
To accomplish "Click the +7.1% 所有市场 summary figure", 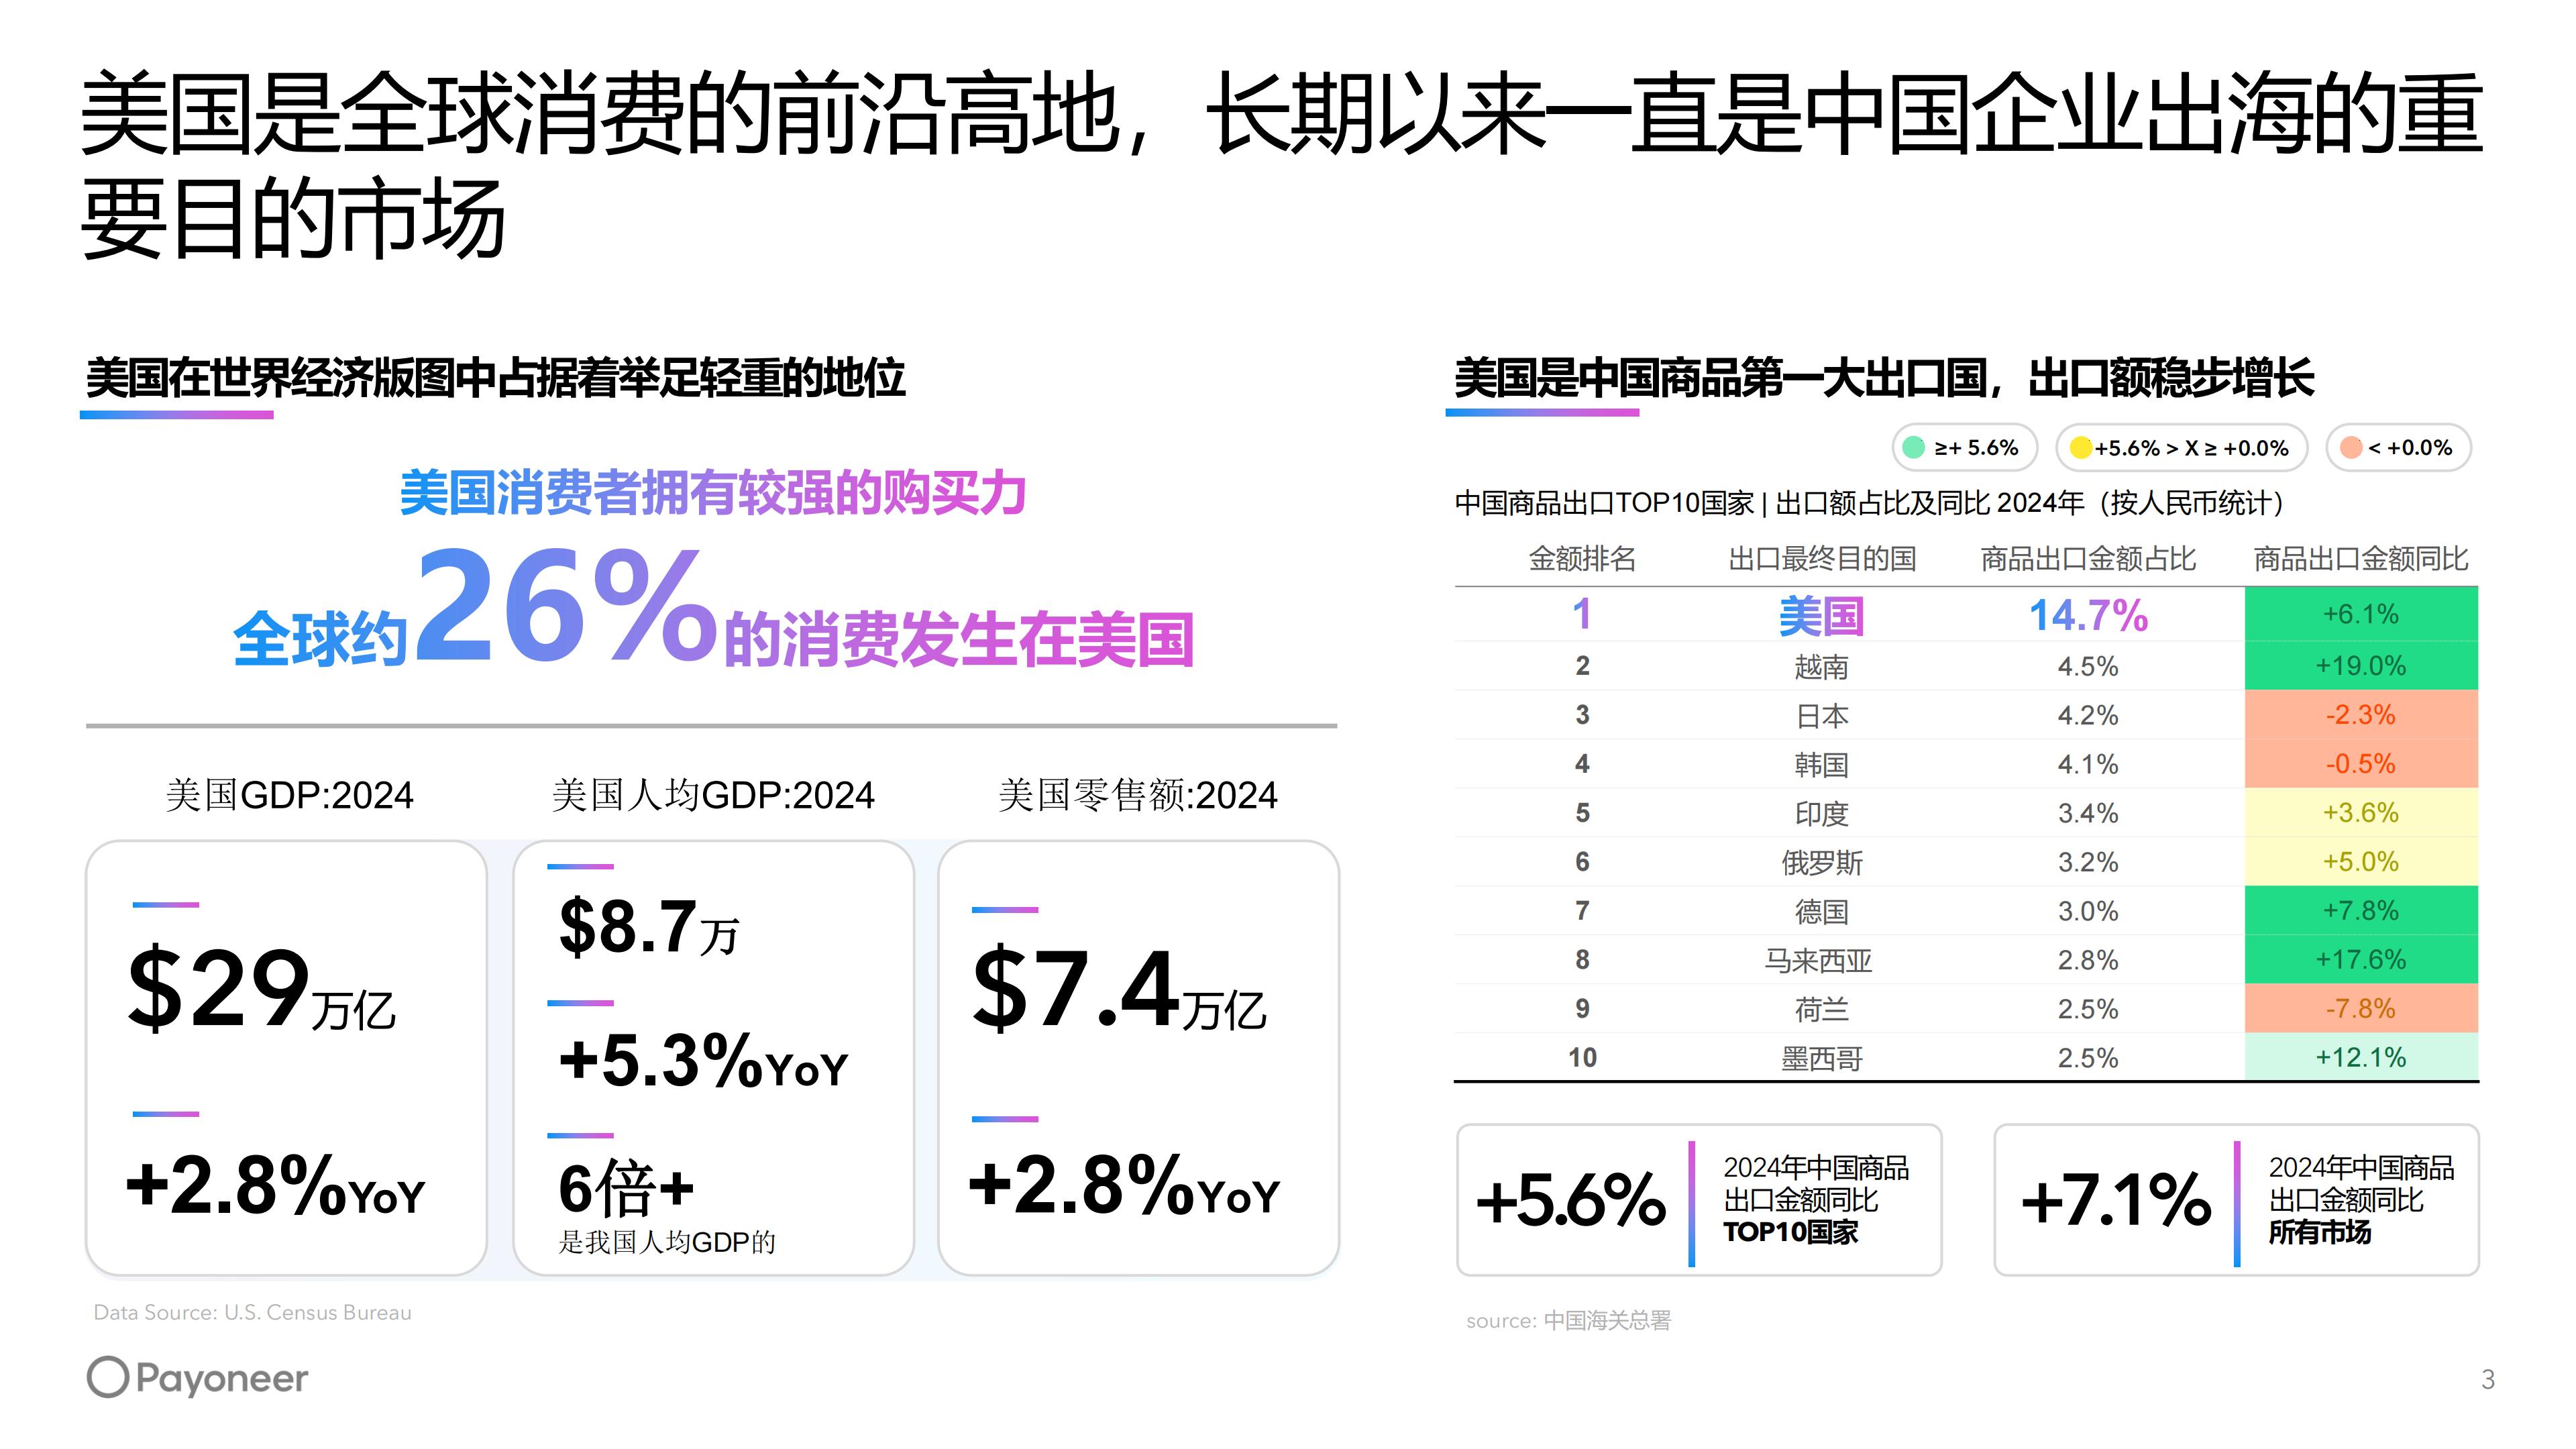I will coord(2116,1200).
